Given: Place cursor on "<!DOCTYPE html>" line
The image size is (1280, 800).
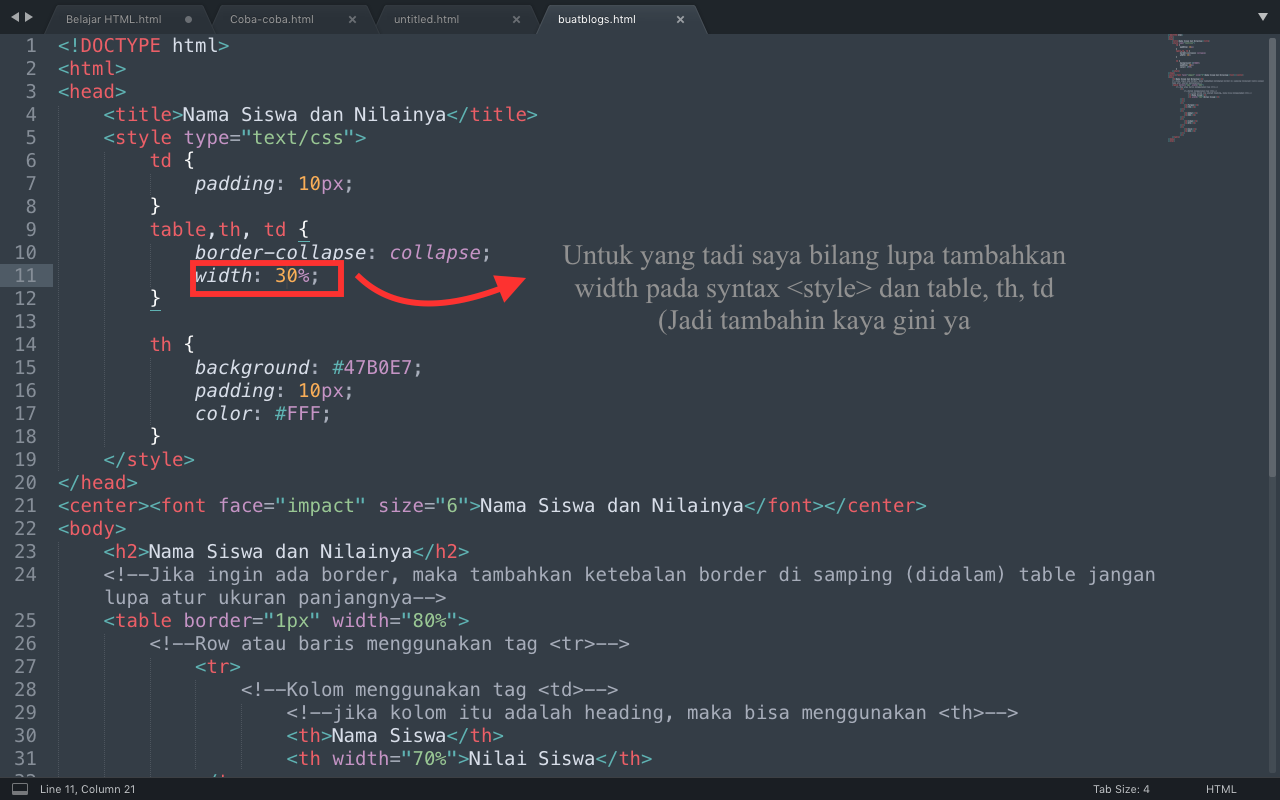Looking at the screenshot, I should [143, 45].
